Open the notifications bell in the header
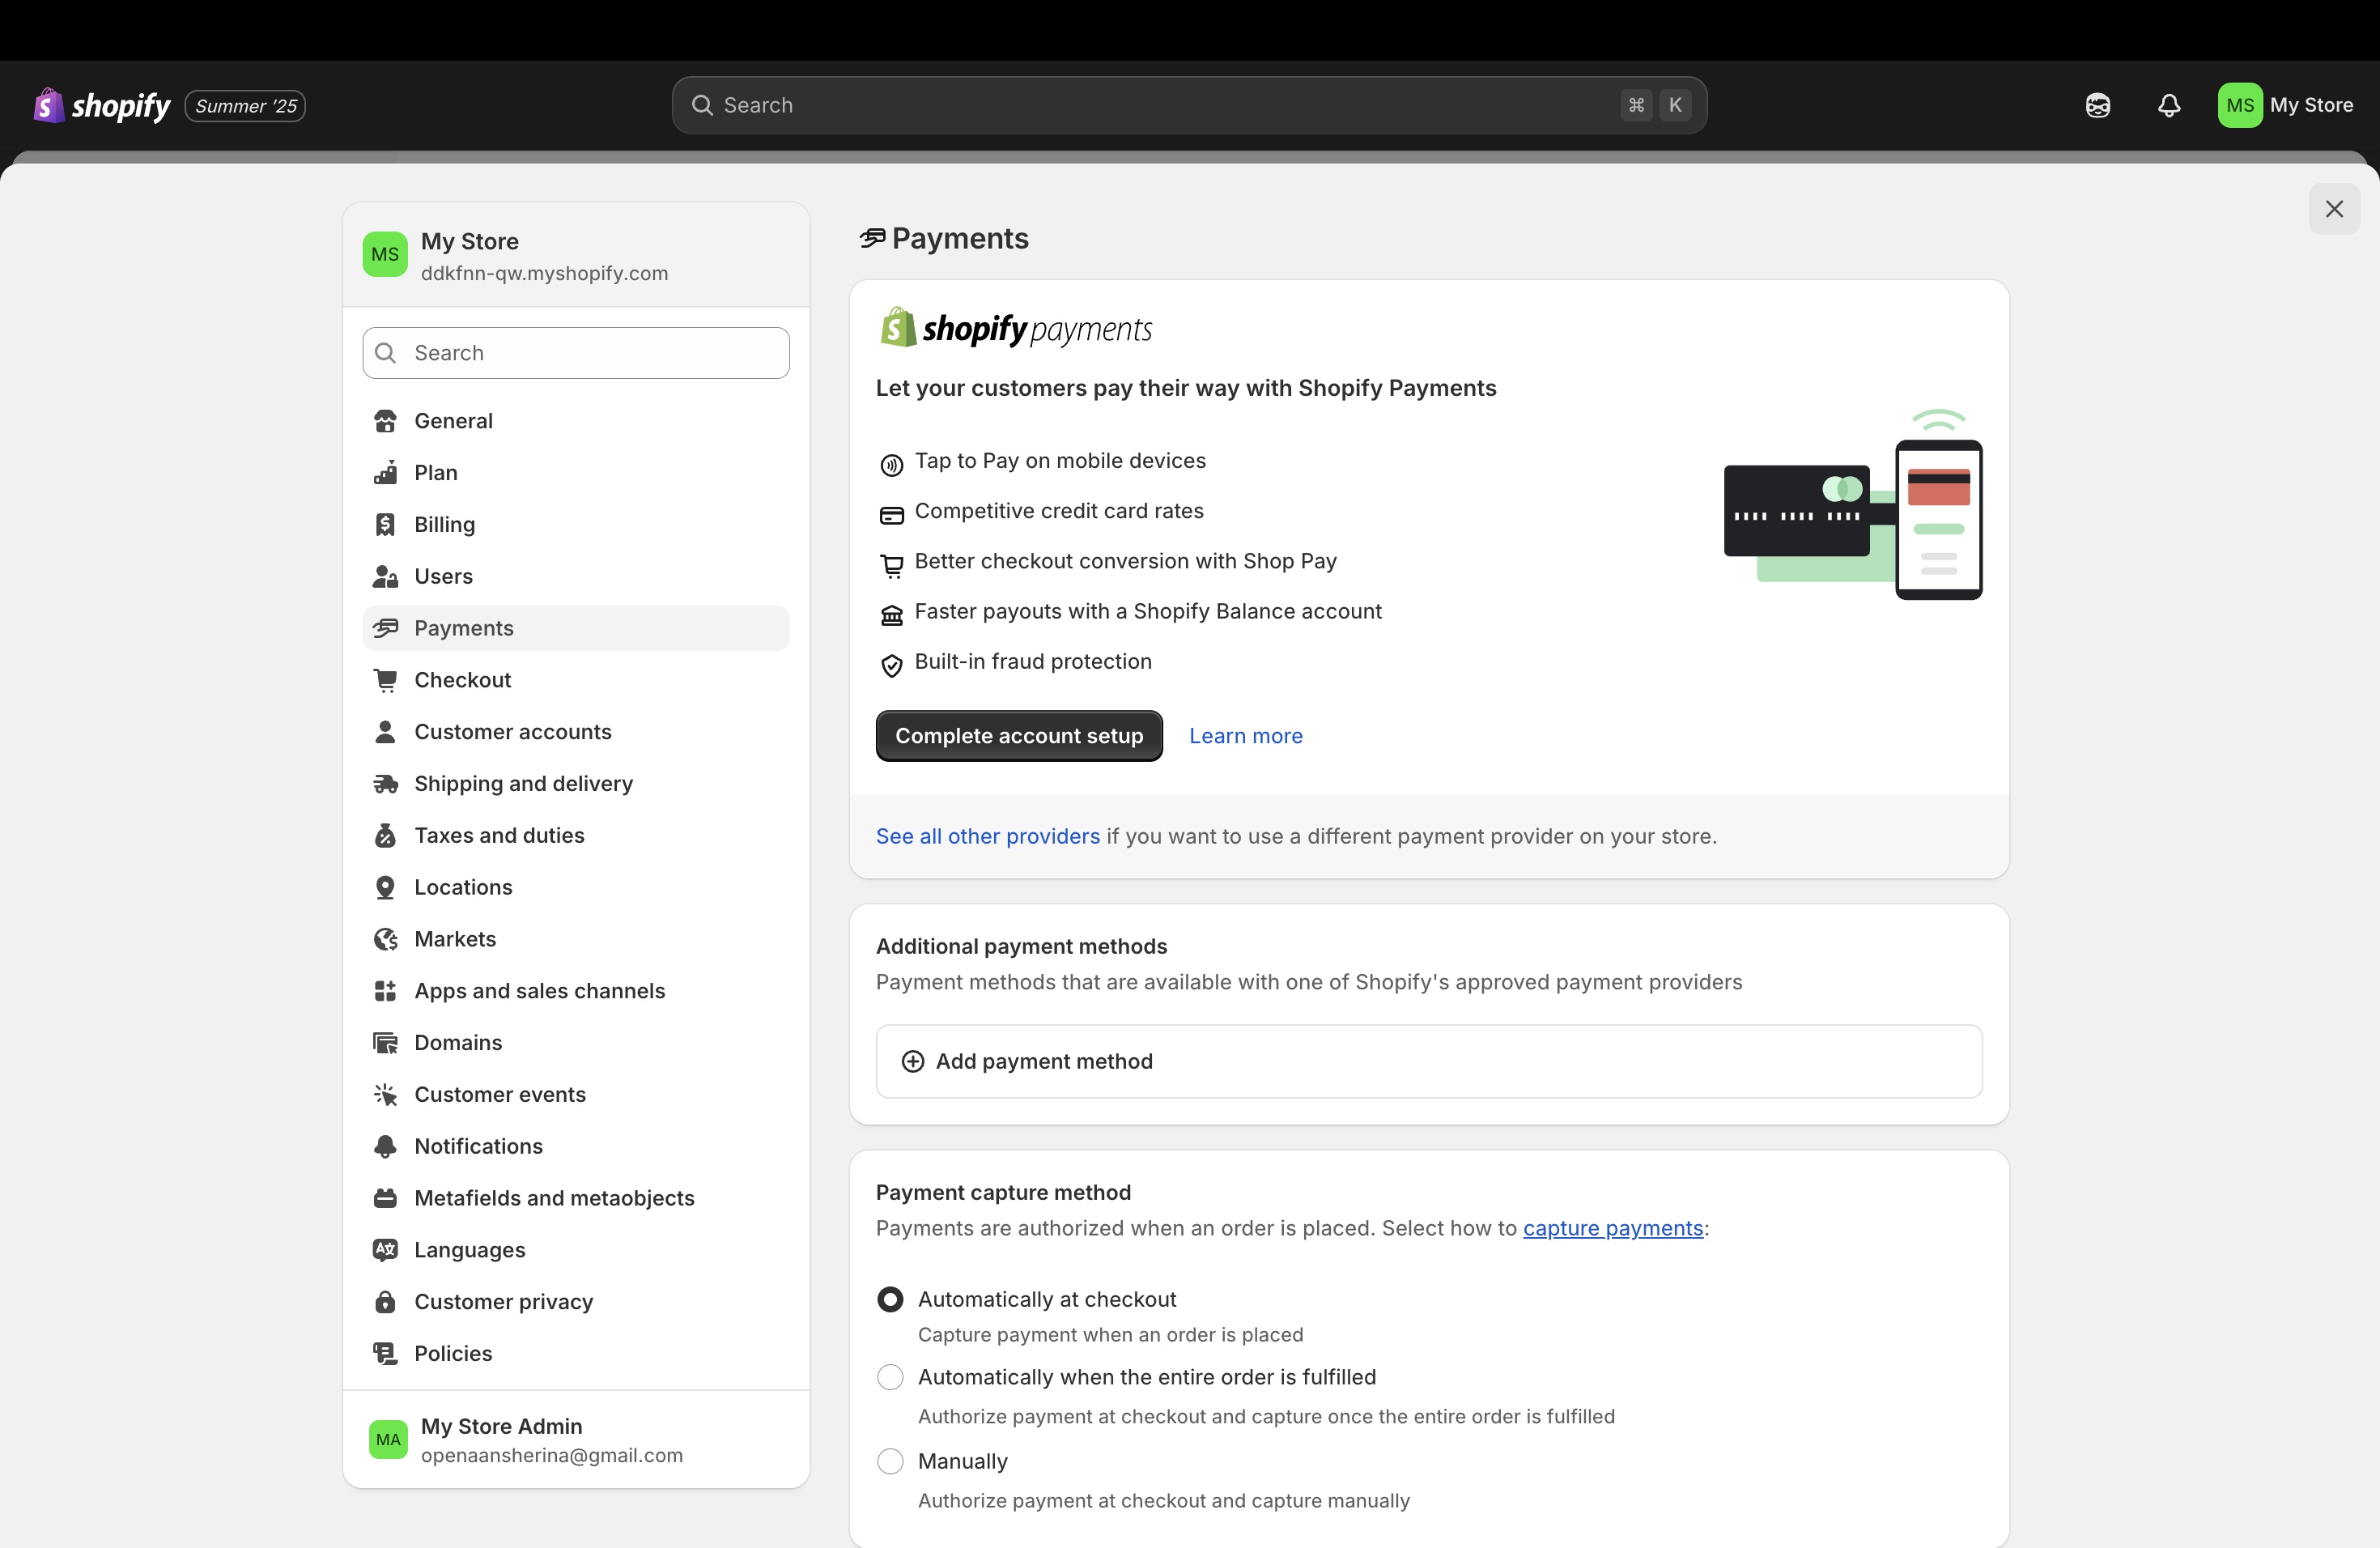 2169,105
